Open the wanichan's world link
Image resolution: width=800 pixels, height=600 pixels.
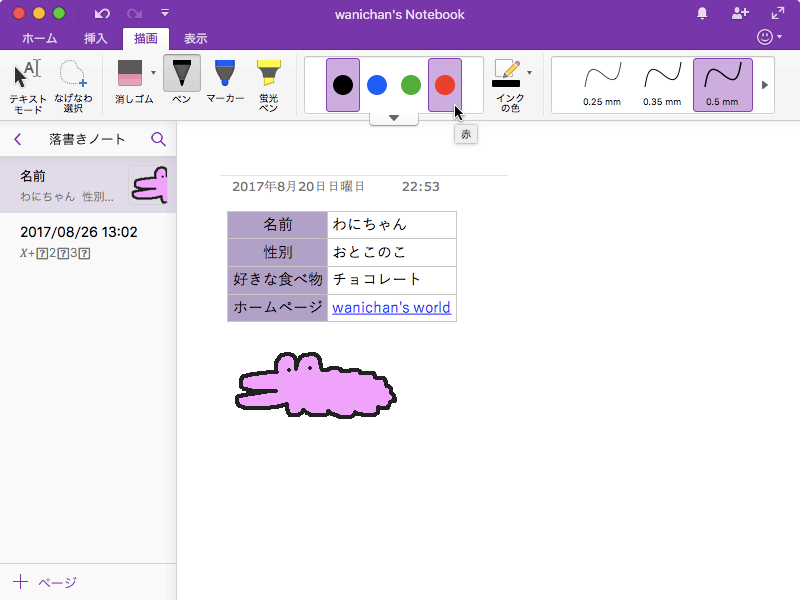[x=391, y=308]
